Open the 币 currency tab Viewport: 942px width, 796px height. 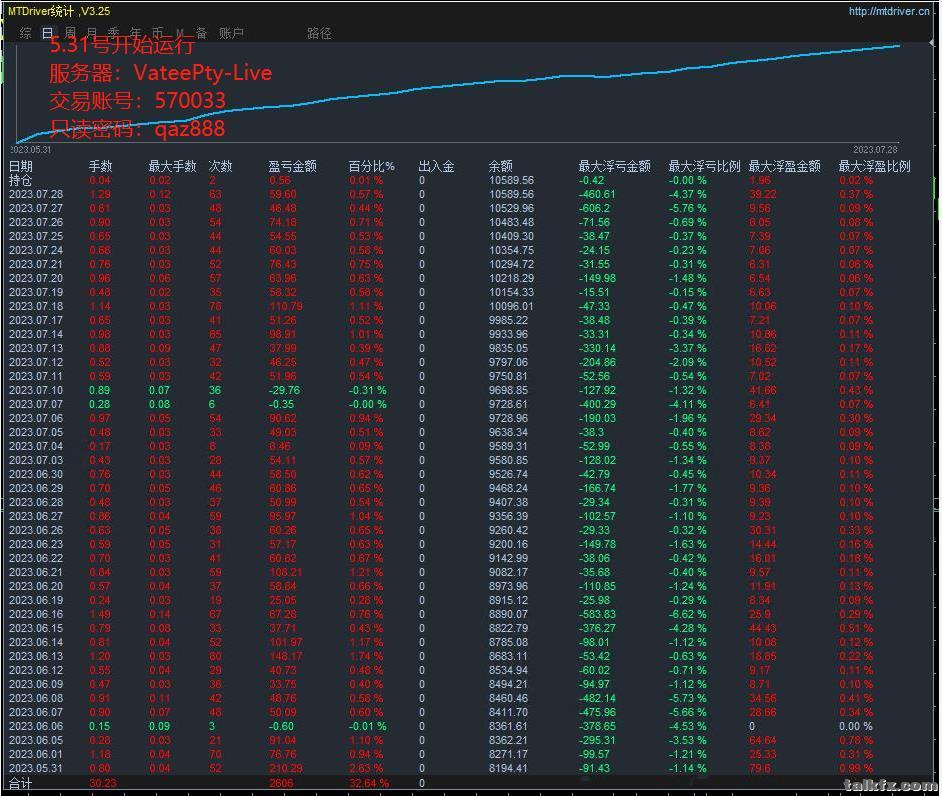point(158,33)
